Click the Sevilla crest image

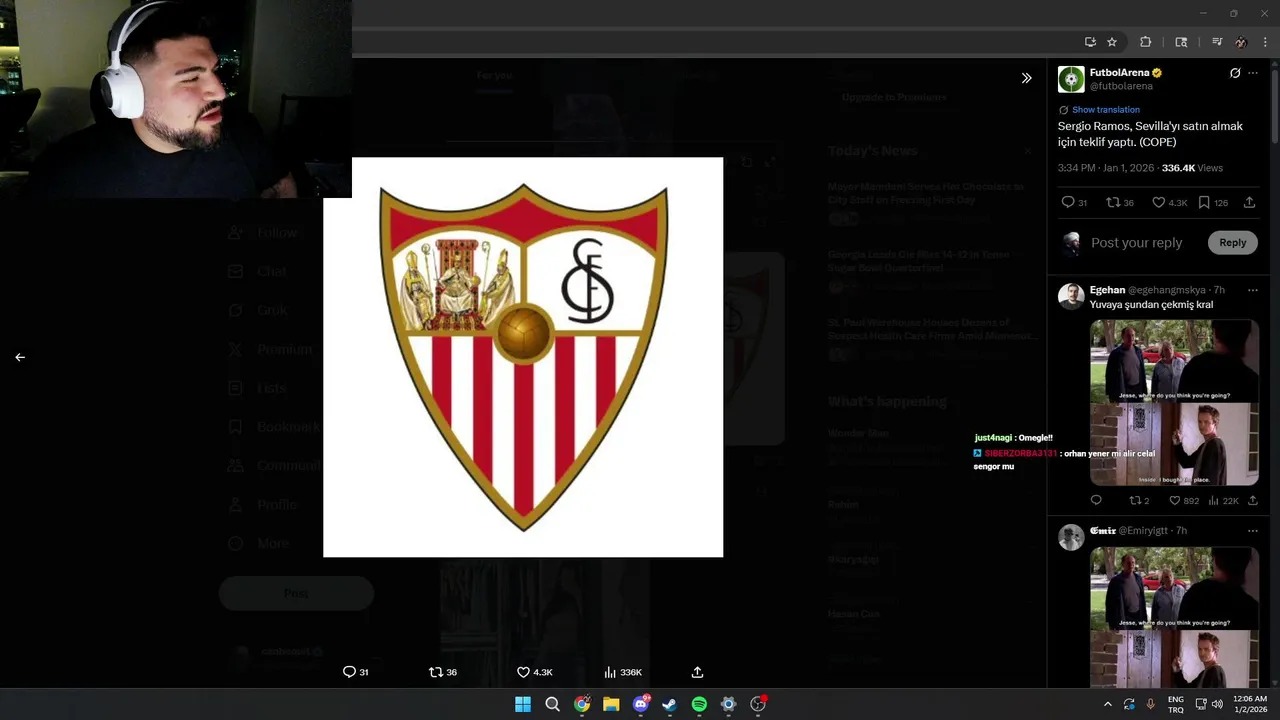tap(523, 357)
